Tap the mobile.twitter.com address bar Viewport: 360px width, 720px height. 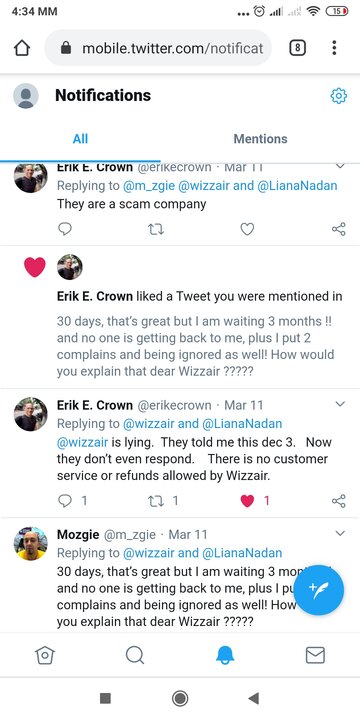(x=158, y=48)
